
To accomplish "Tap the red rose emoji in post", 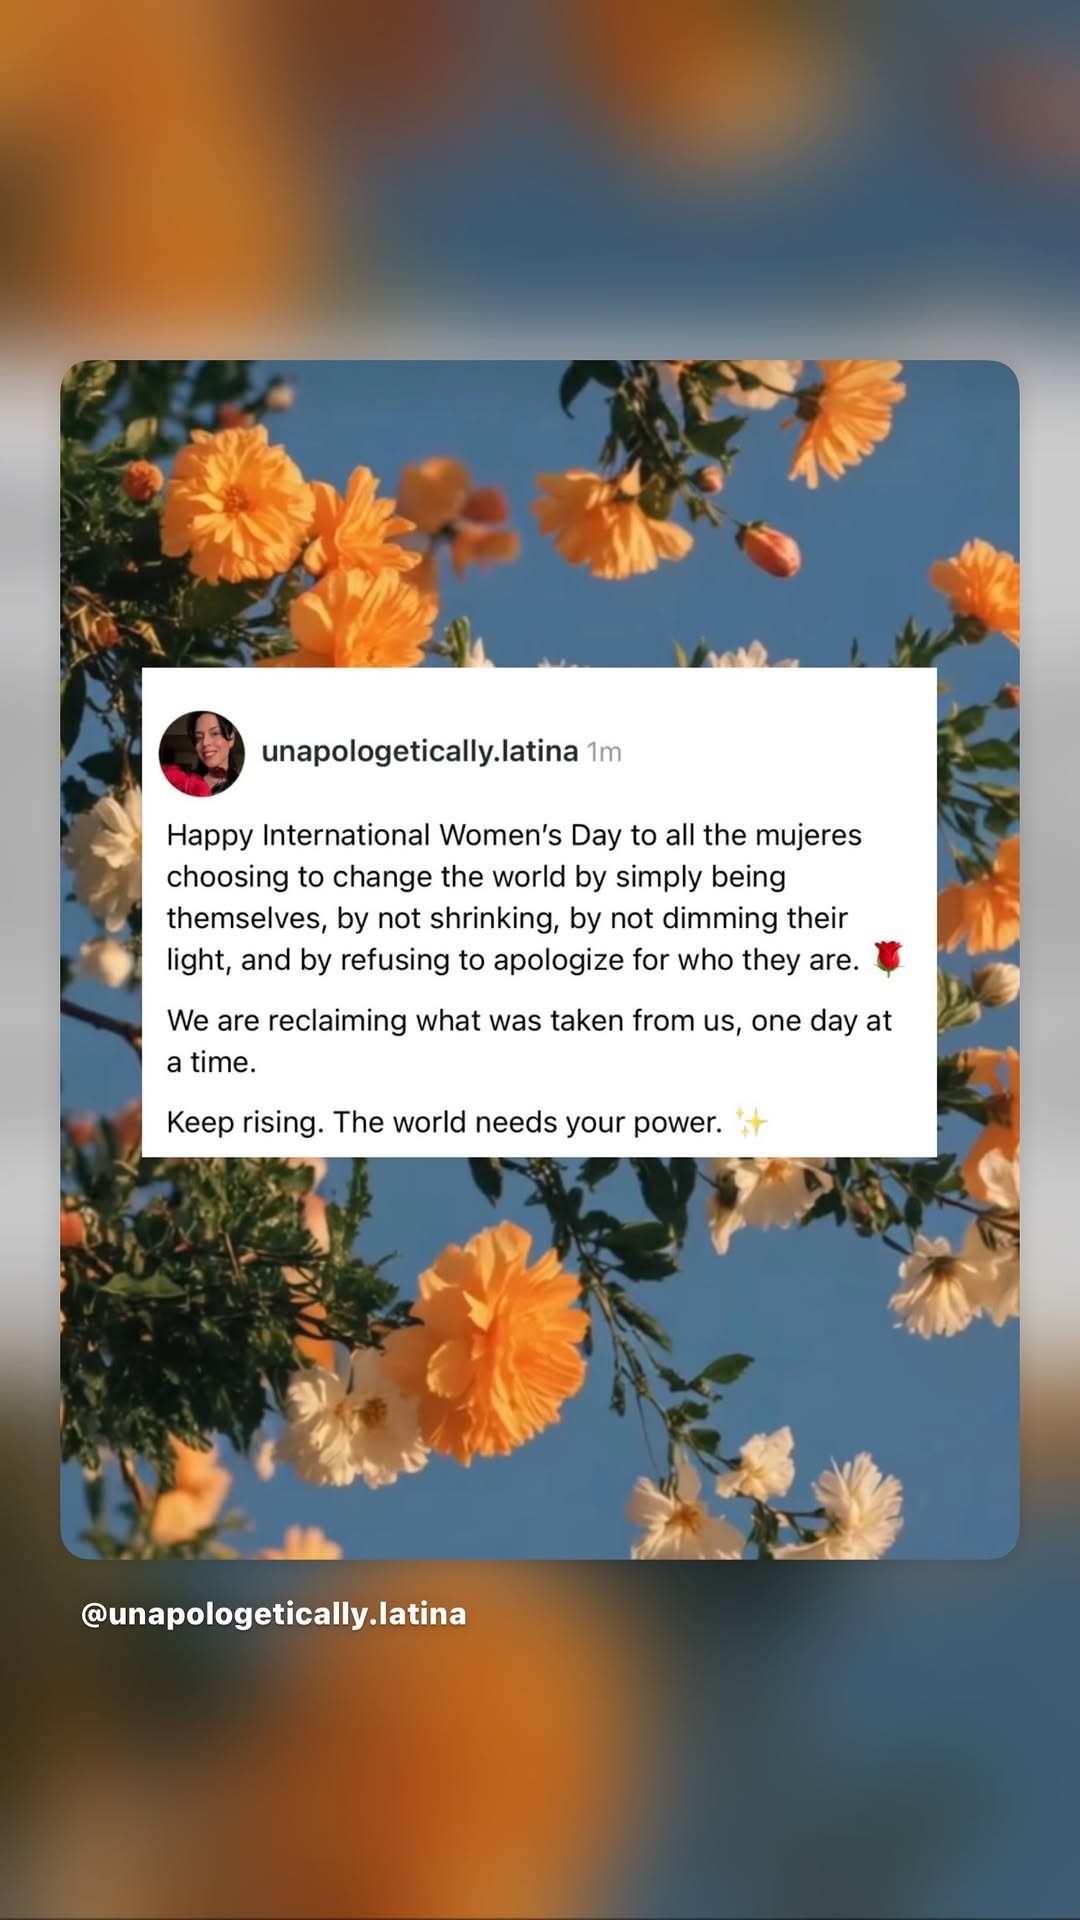I will (888, 958).
